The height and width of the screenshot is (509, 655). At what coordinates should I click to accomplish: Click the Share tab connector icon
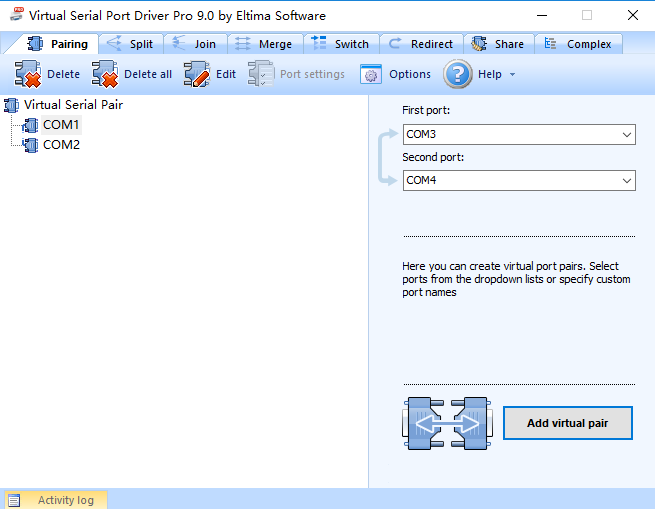click(479, 43)
